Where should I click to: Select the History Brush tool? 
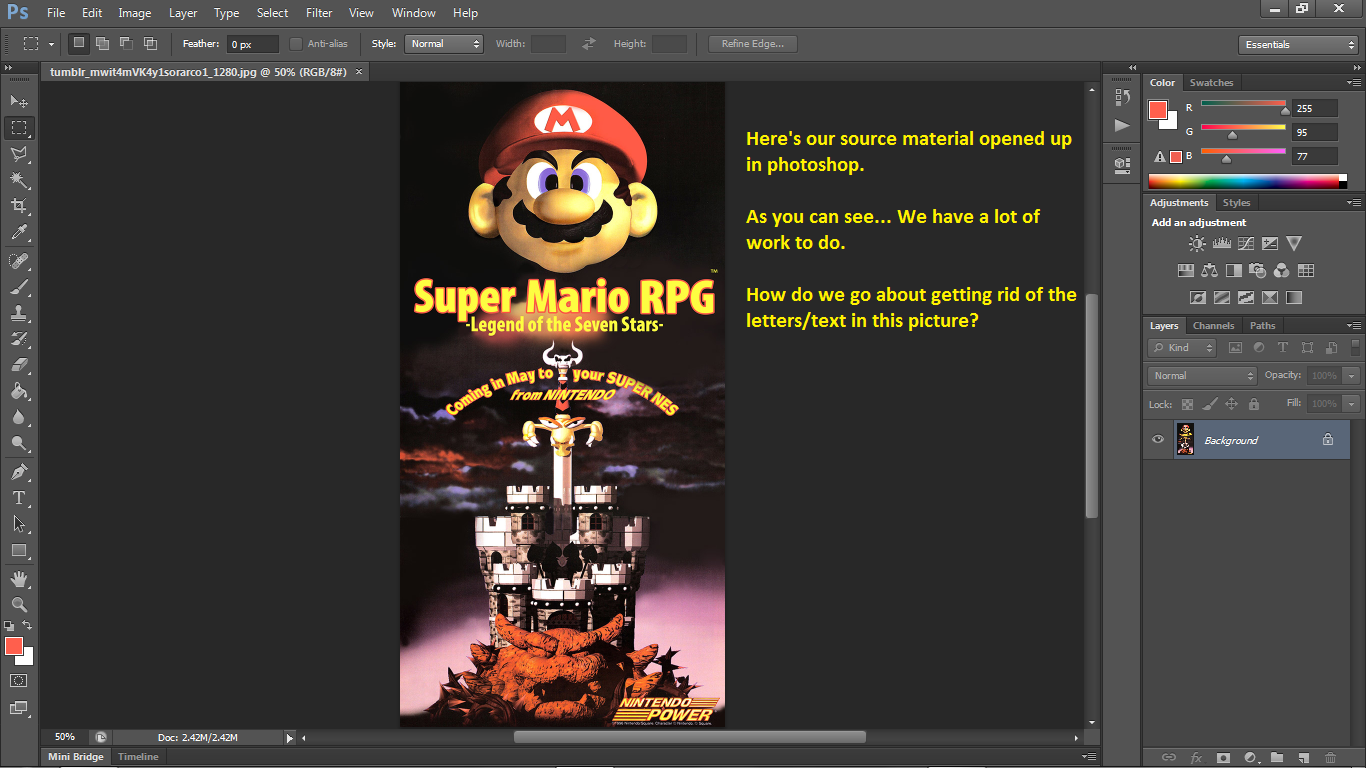tap(19, 339)
